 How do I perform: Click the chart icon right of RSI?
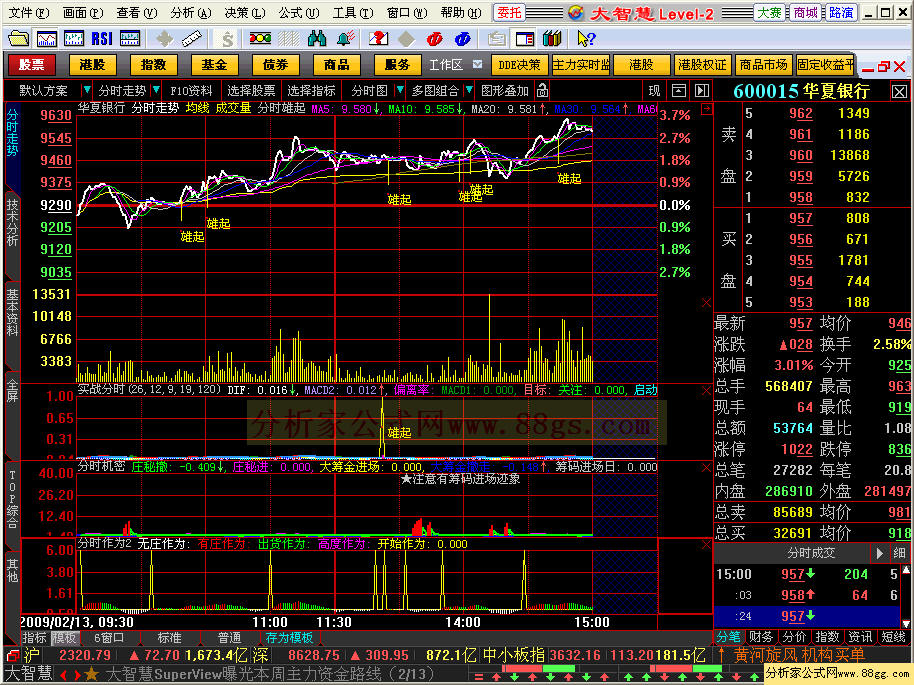pyautogui.click(x=129, y=39)
